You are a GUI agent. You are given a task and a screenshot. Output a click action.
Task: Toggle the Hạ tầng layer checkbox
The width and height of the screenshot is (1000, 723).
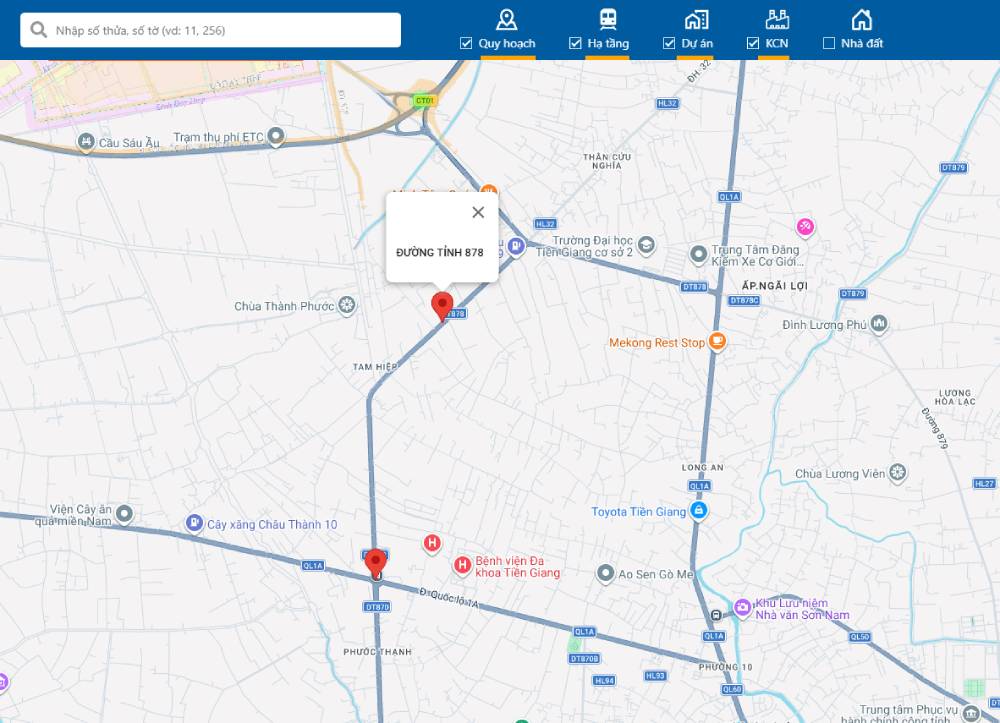575,43
